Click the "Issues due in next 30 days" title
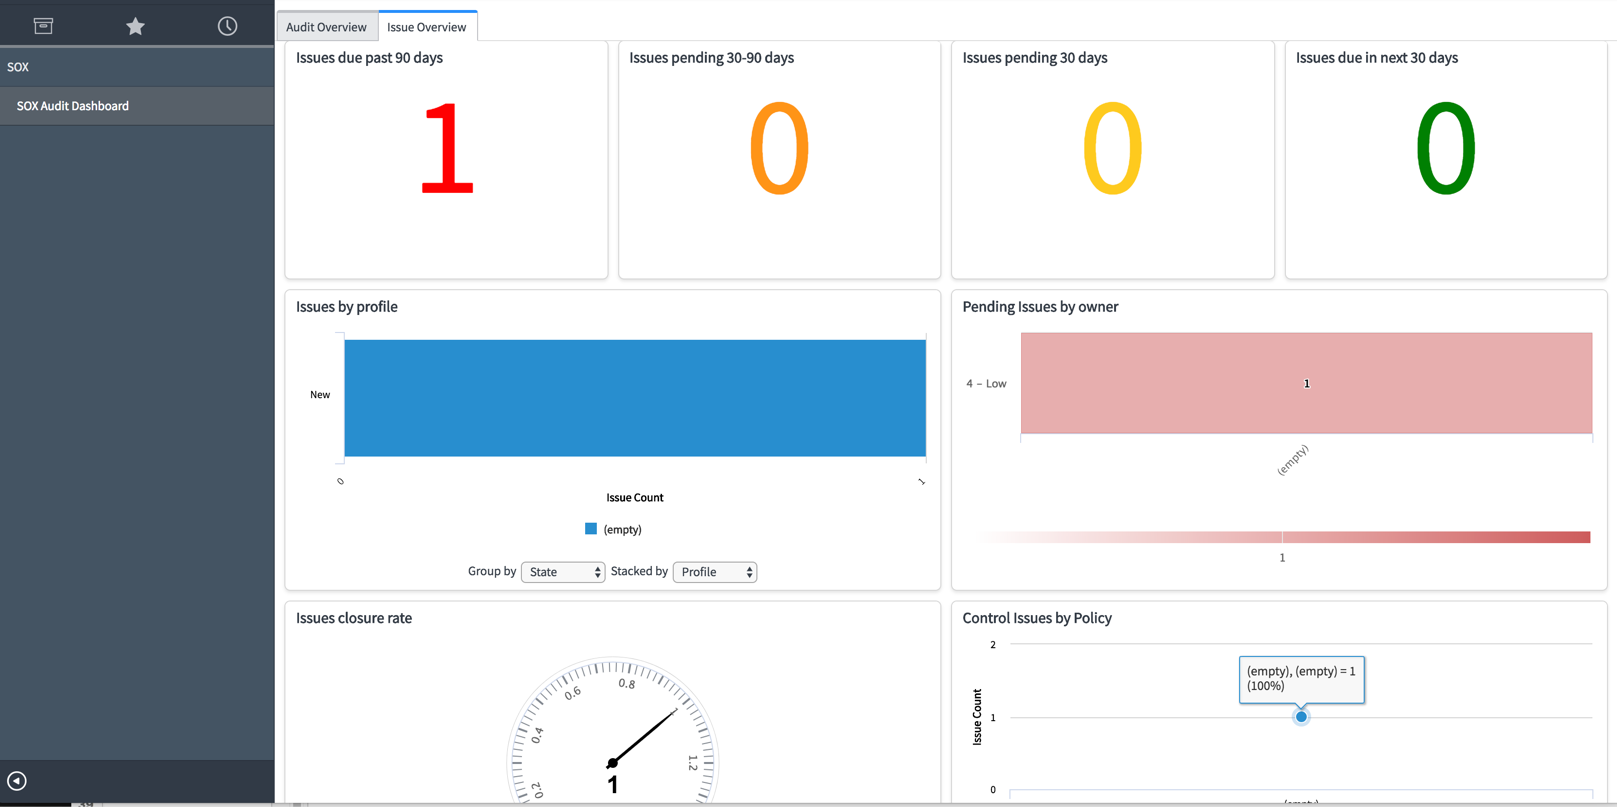Image resolution: width=1617 pixels, height=808 pixels. point(1377,58)
